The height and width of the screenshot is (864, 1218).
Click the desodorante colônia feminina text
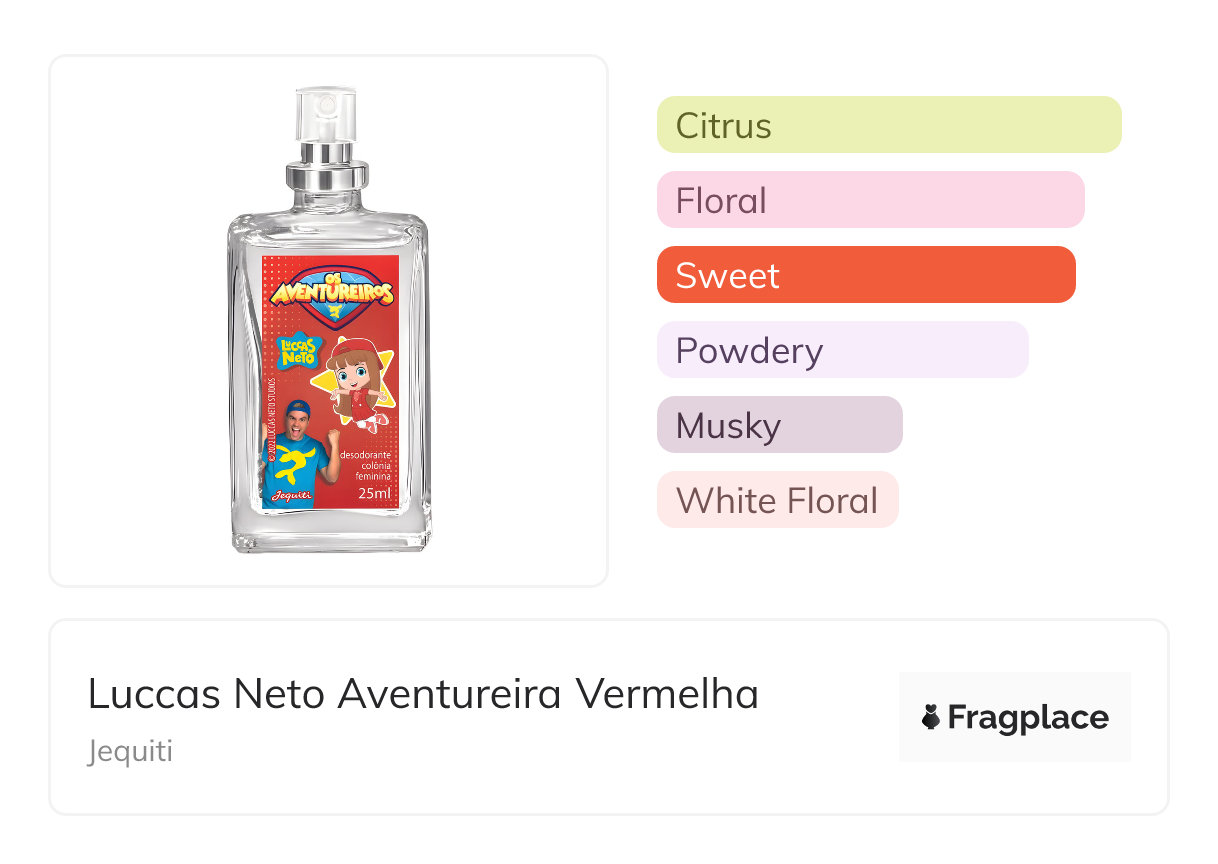point(365,466)
